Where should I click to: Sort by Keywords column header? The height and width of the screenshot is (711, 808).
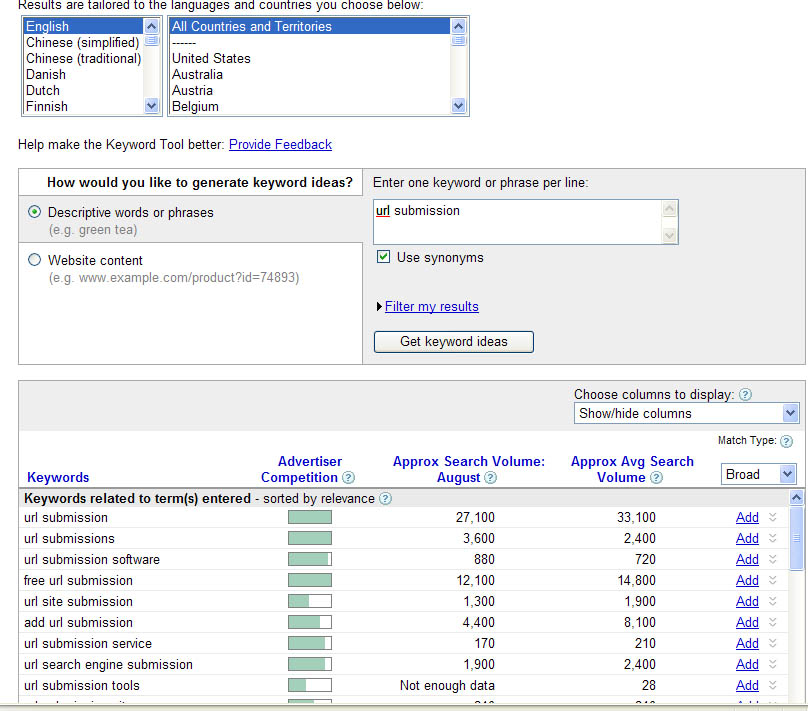coord(58,478)
